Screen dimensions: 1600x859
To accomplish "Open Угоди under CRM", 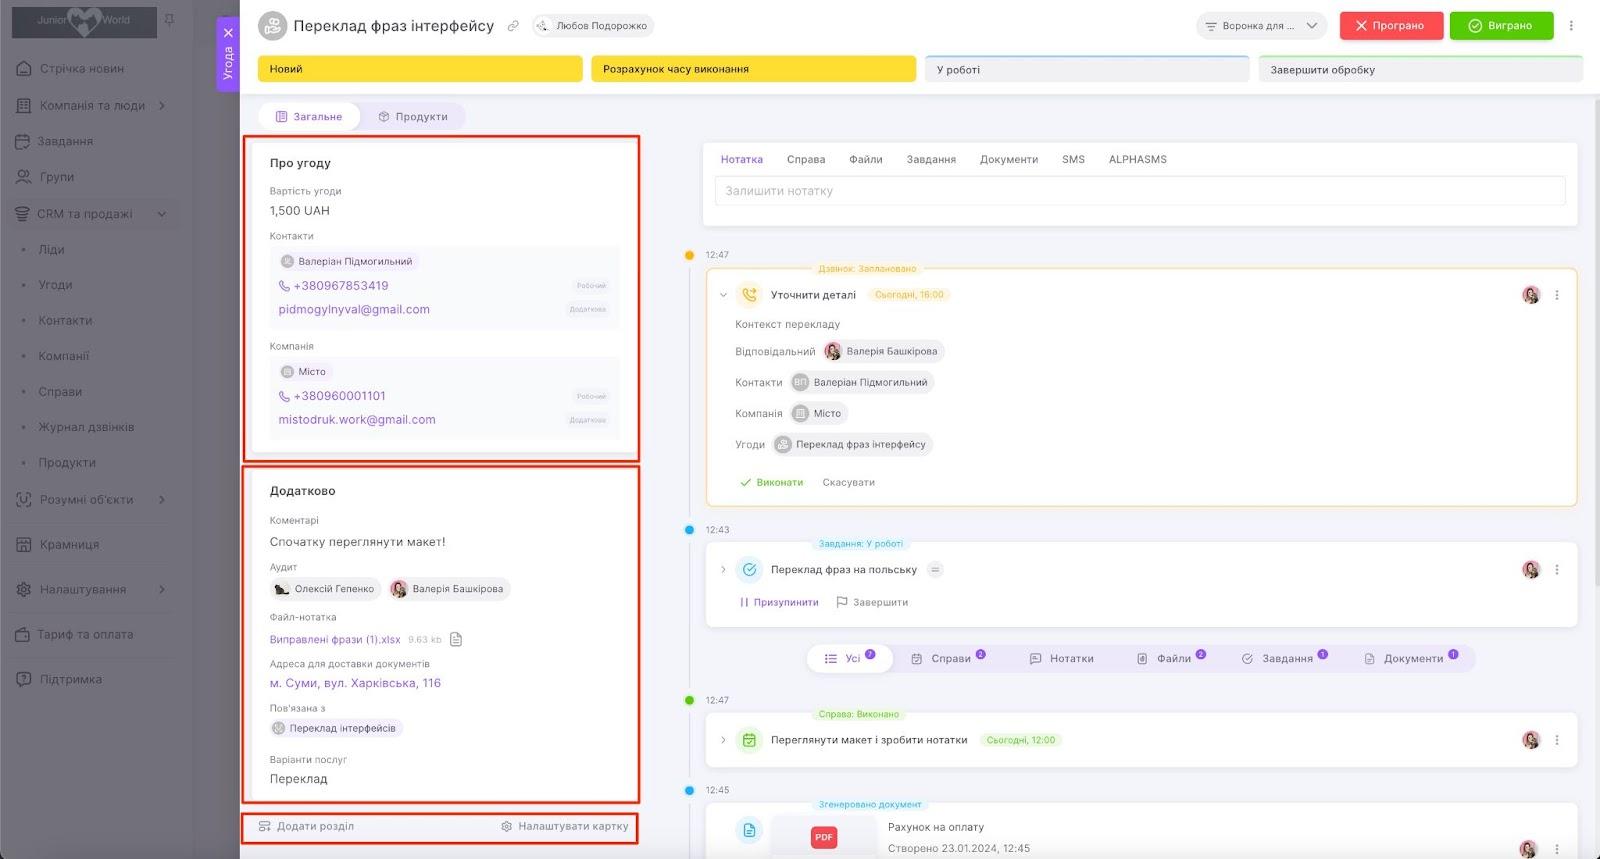I will coord(55,285).
